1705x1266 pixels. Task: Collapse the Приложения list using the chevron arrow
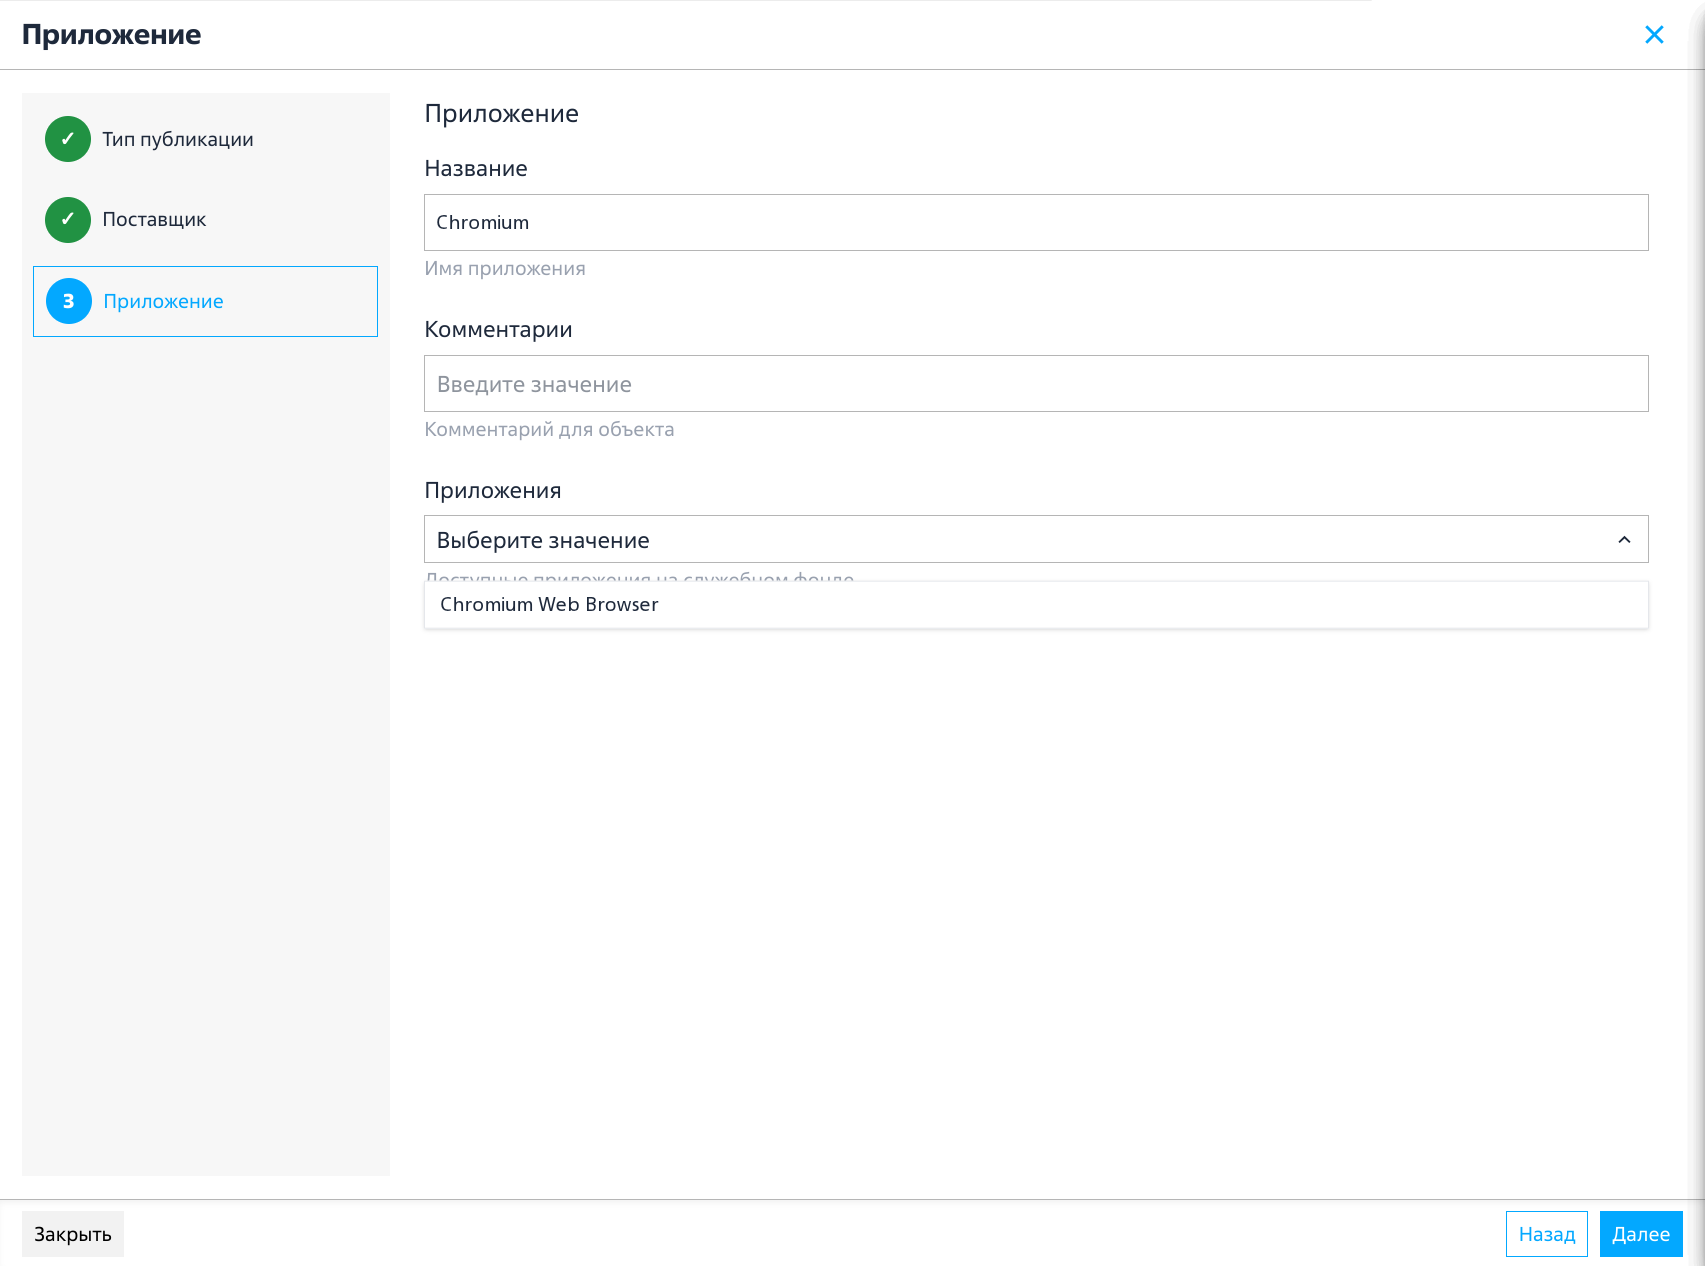(1624, 540)
